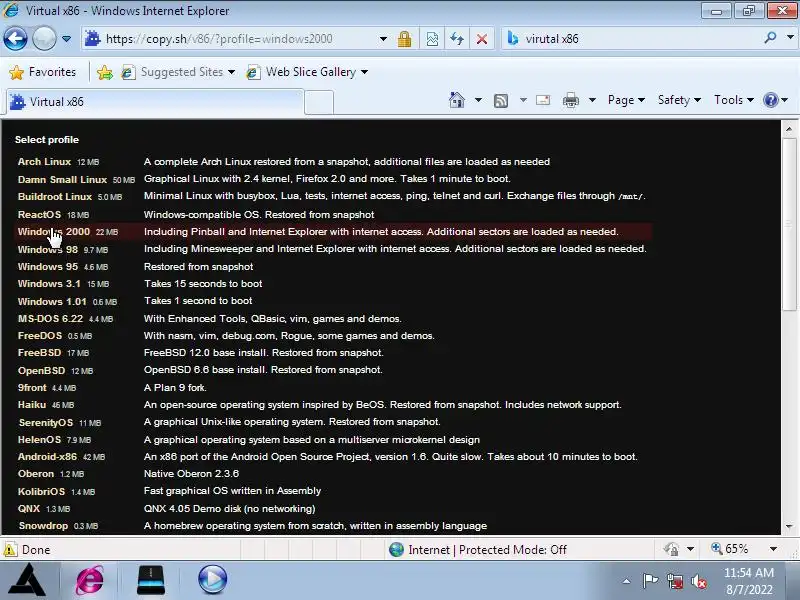This screenshot has height=600, width=800.
Task: Stop loading with the red X icon
Action: [482, 39]
